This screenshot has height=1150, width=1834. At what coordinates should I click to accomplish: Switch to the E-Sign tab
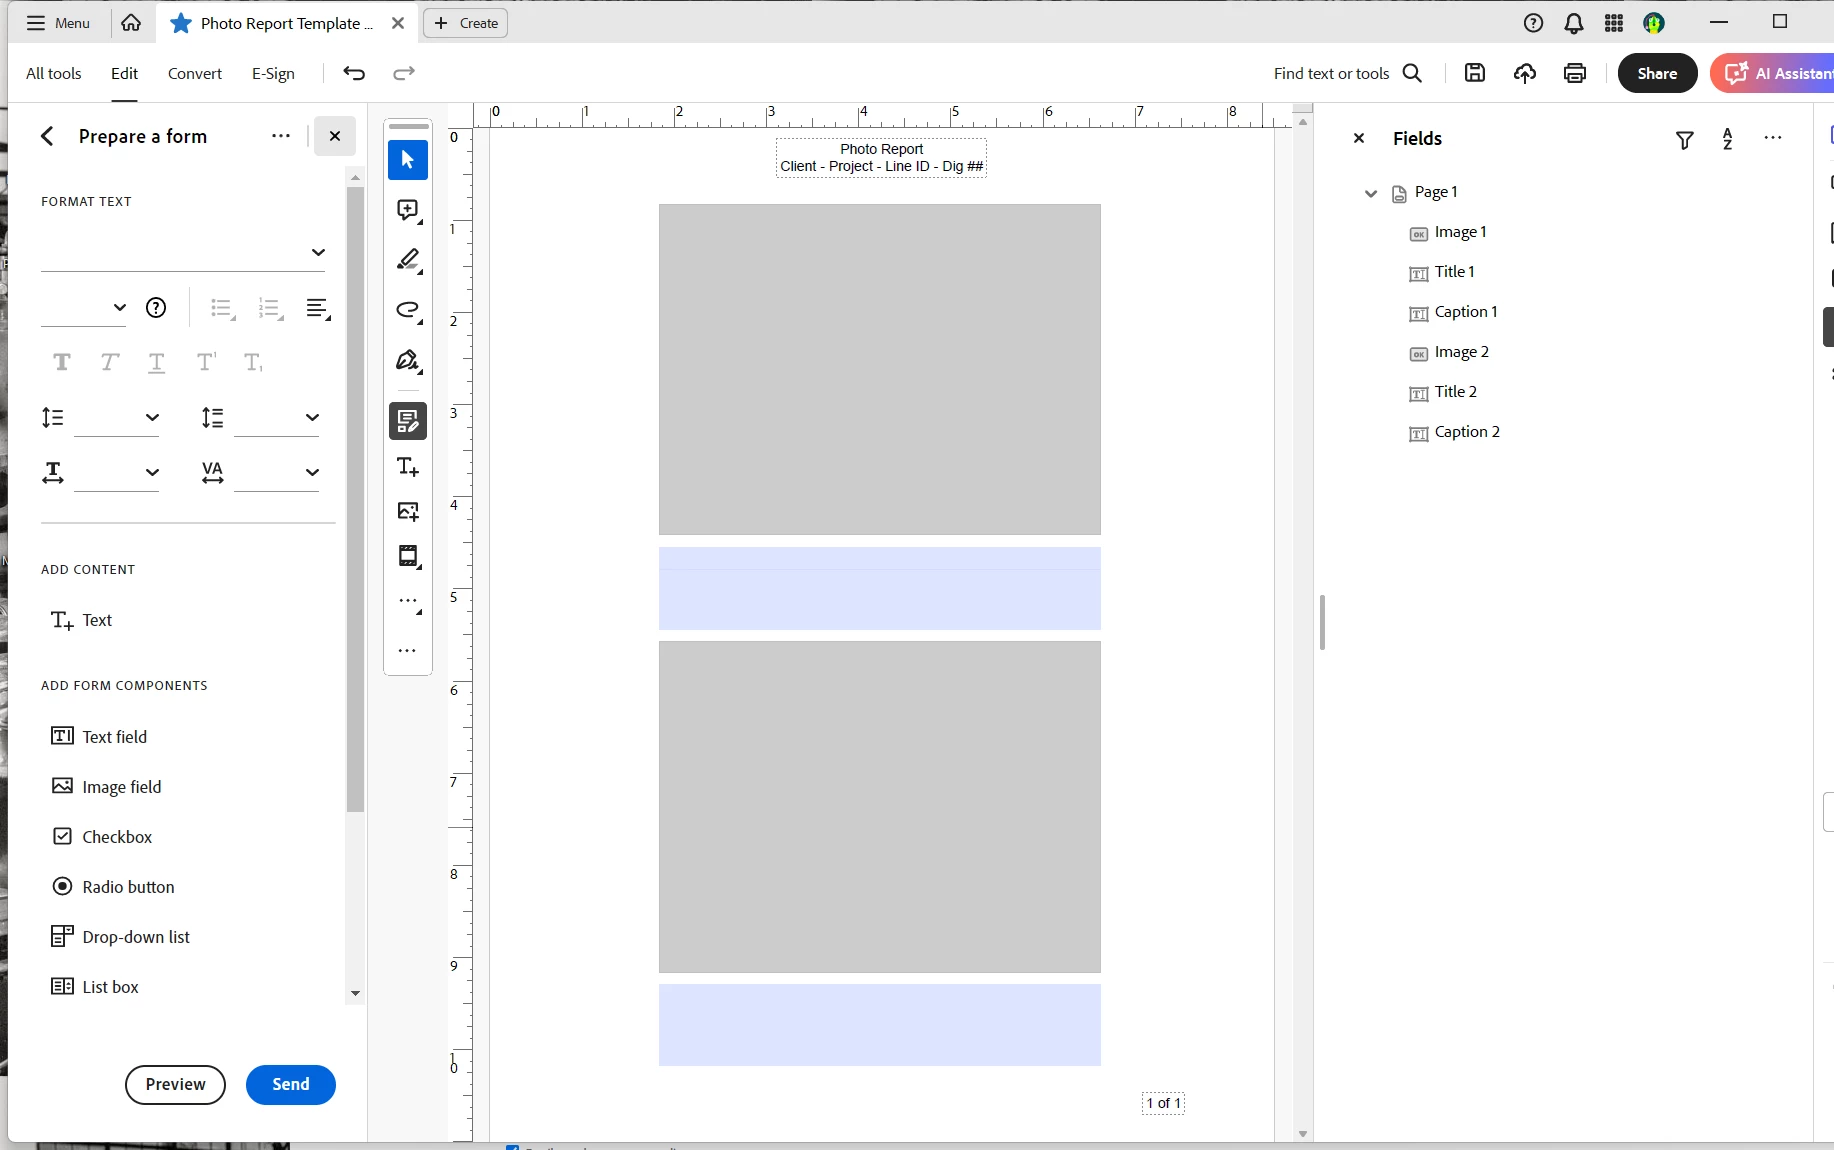tap(273, 73)
